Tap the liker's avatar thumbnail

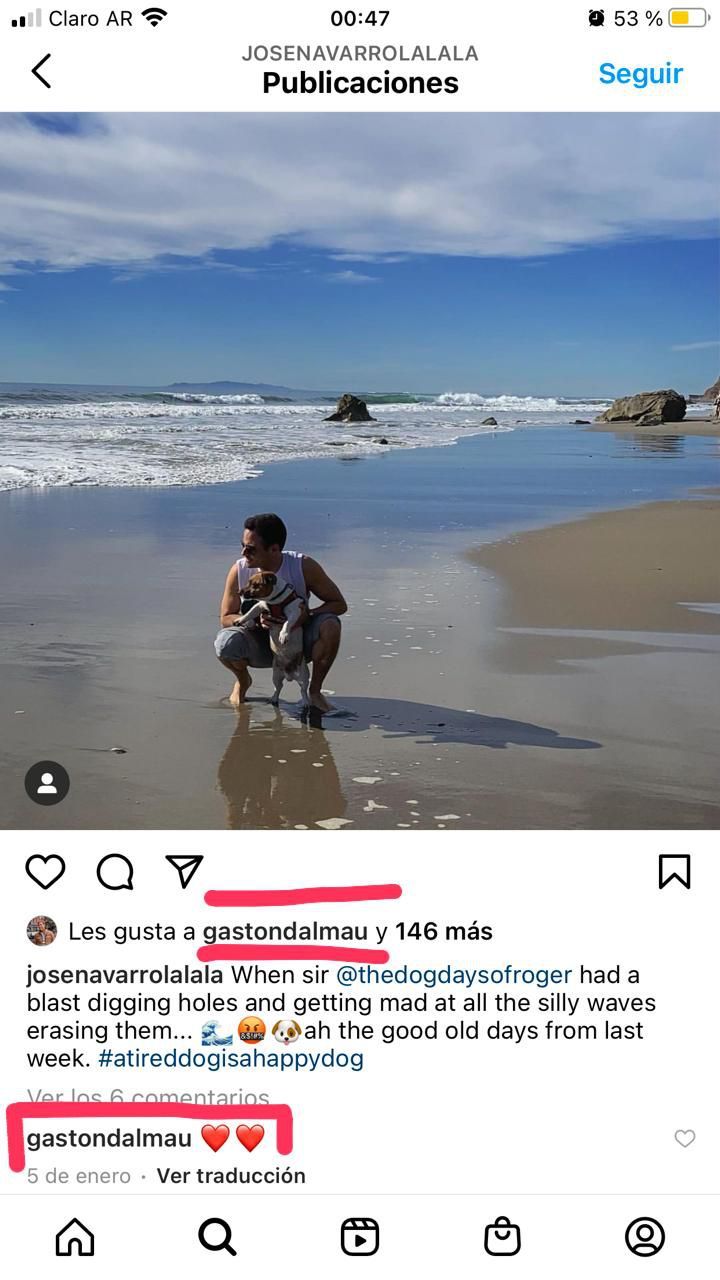click(x=41, y=931)
